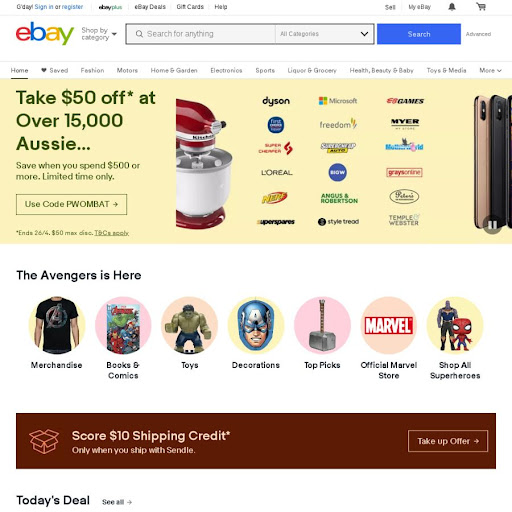This screenshot has width=512, height=512.
Task: Open Top Picks hammer thumbnail
Action: [322, 325]
